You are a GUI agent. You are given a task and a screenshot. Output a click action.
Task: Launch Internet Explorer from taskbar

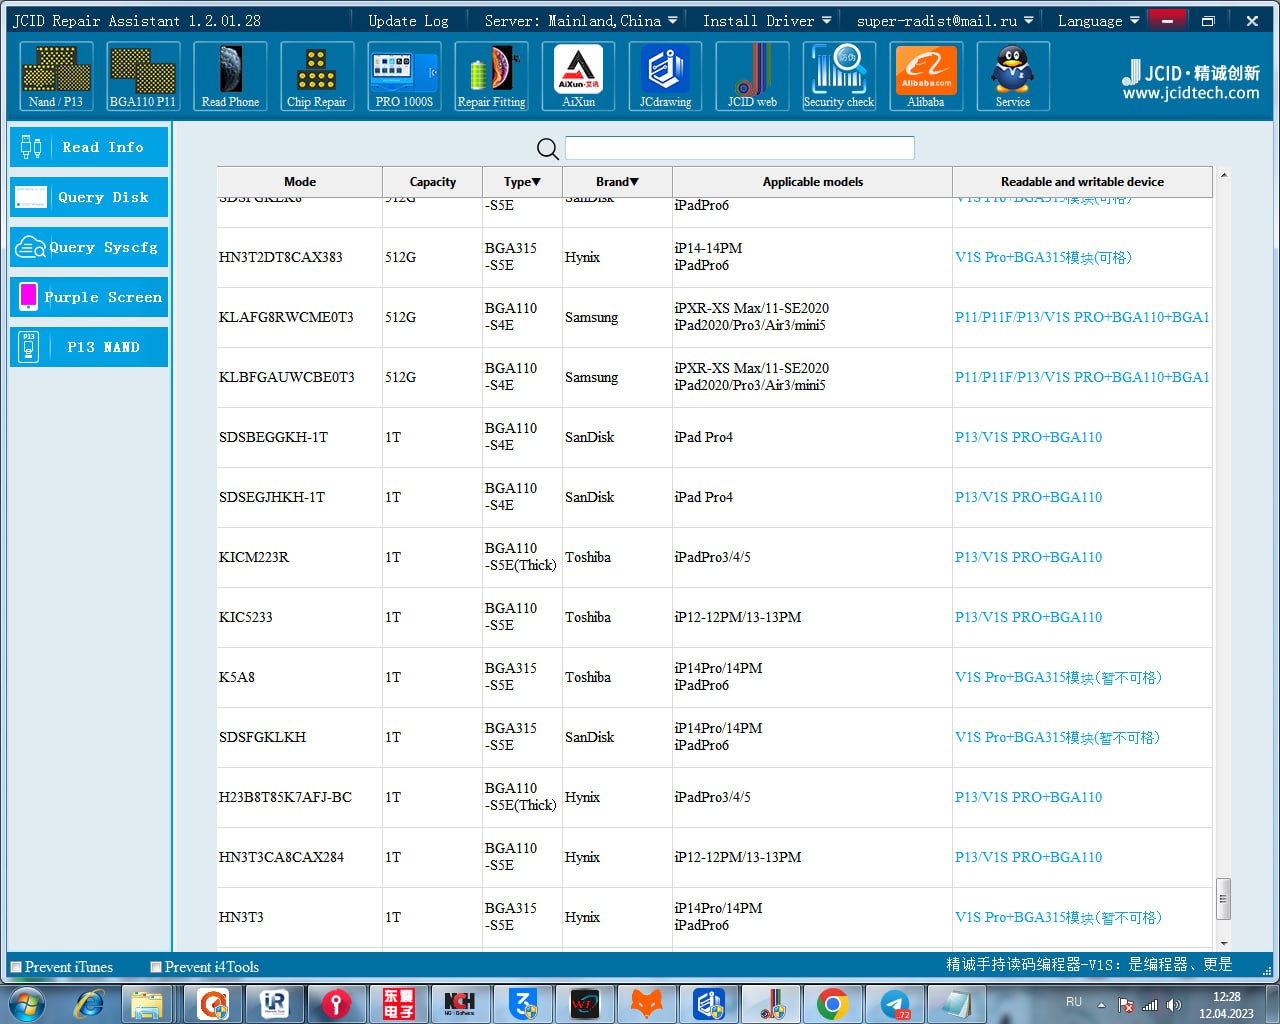pyautogui.click(x=90, y=1003)
